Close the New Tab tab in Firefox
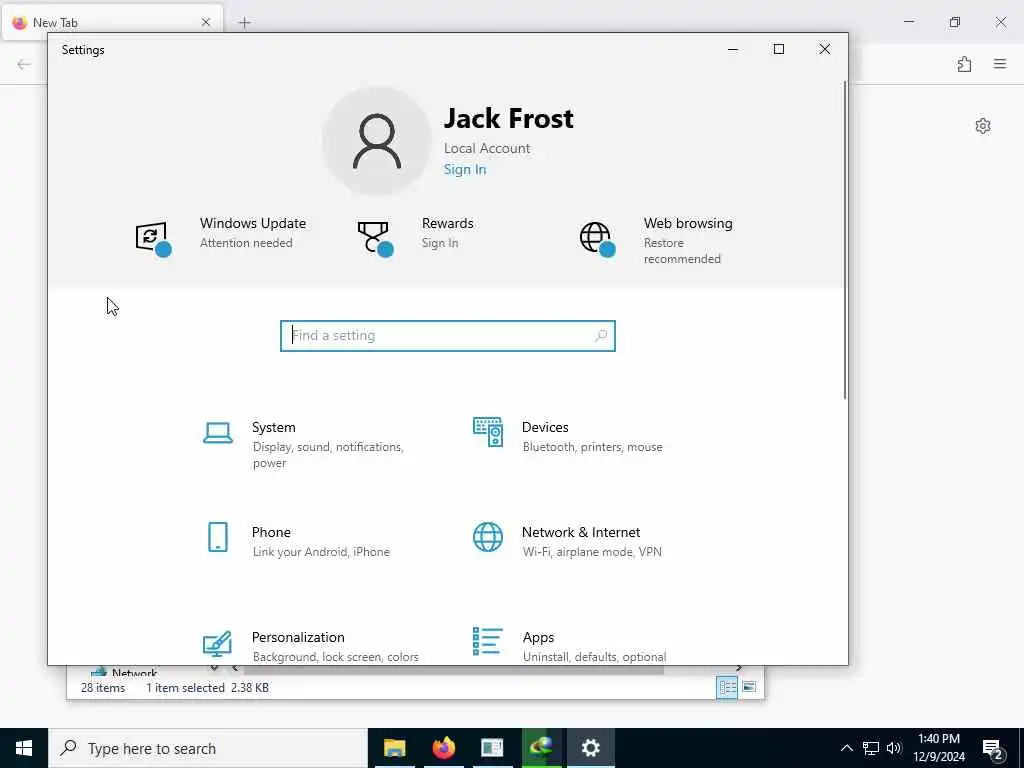Viewport: 1024px width, 768px height. click(x=206, y=22)
